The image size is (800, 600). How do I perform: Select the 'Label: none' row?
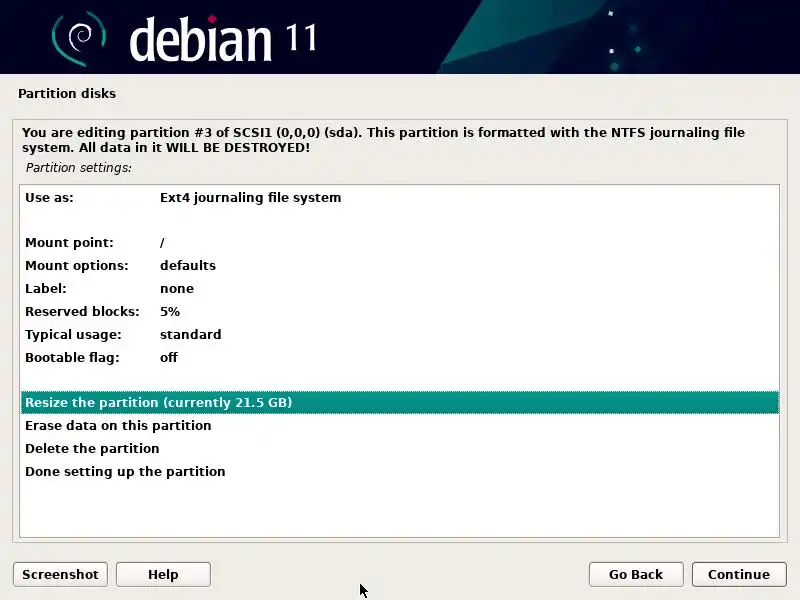coord(399,288)
